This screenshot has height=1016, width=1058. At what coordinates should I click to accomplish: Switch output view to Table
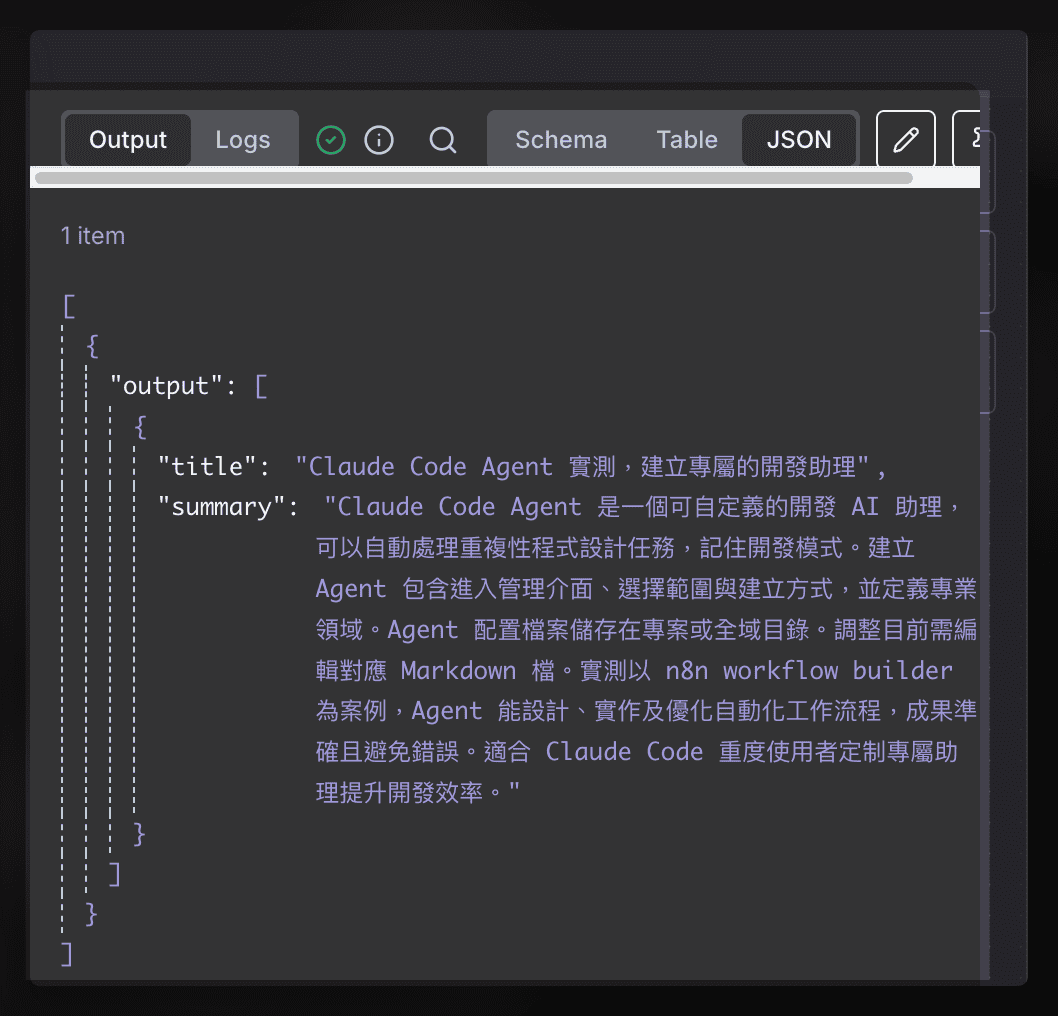click(x=687, y=140)
